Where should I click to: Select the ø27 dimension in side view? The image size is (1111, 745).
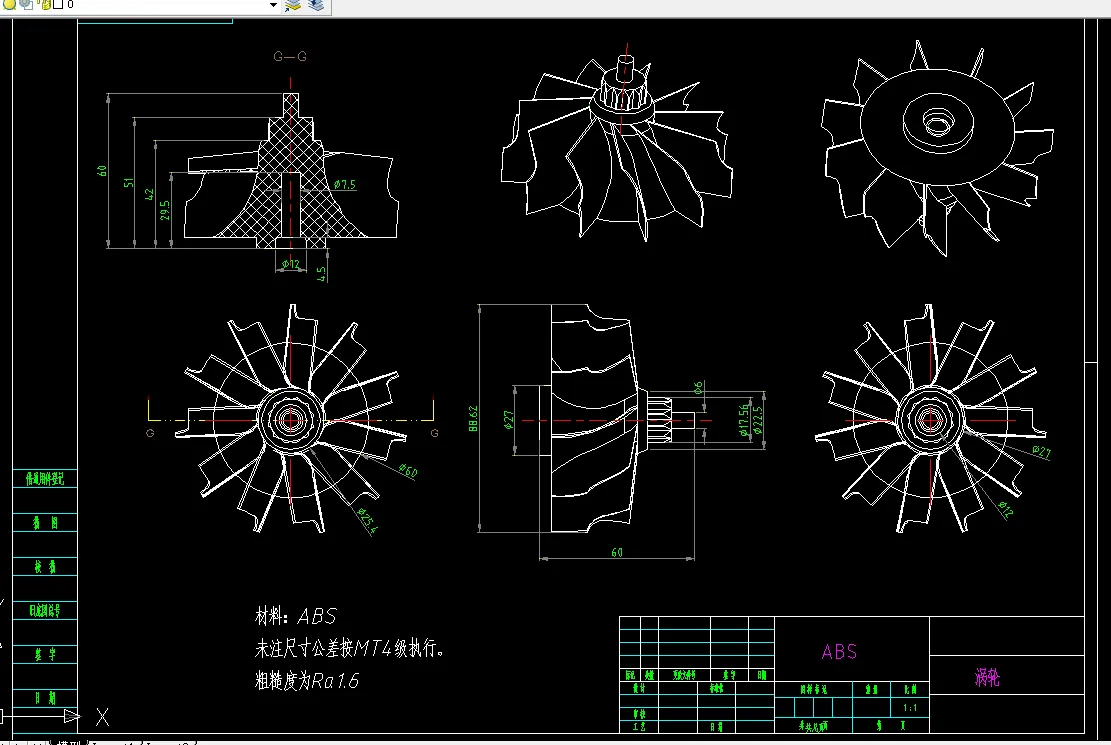click(508, 420)
